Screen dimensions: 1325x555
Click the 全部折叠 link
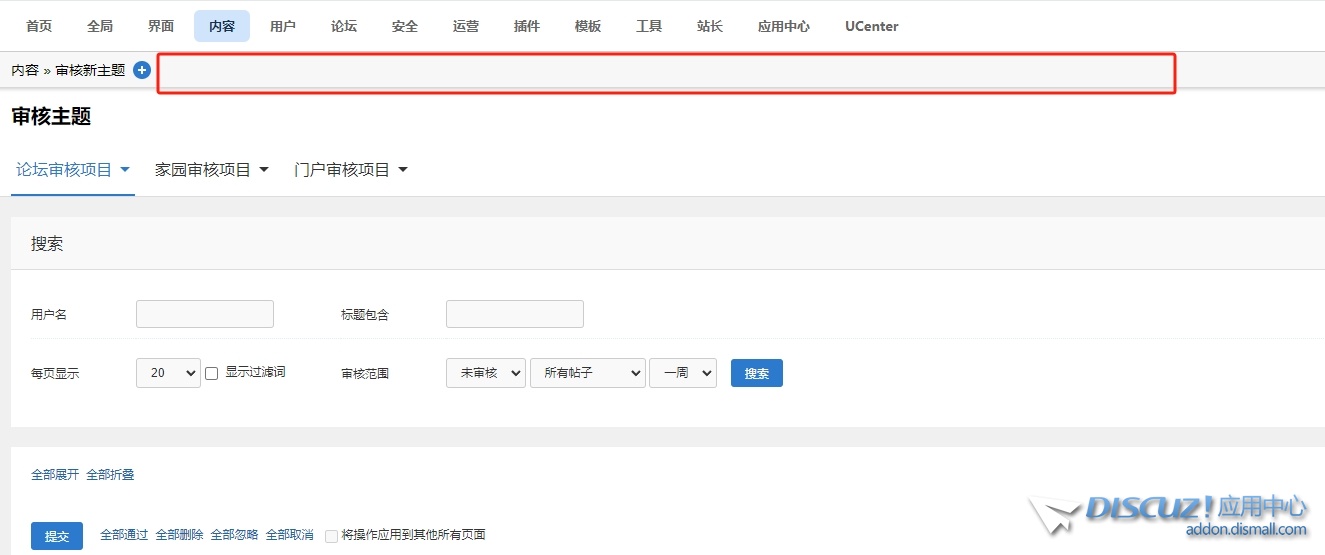coord(110,475)
